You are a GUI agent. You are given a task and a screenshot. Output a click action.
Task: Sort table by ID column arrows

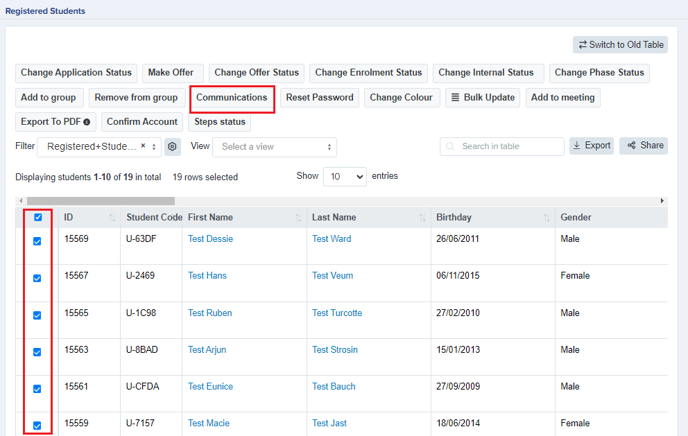pos(112,218)
